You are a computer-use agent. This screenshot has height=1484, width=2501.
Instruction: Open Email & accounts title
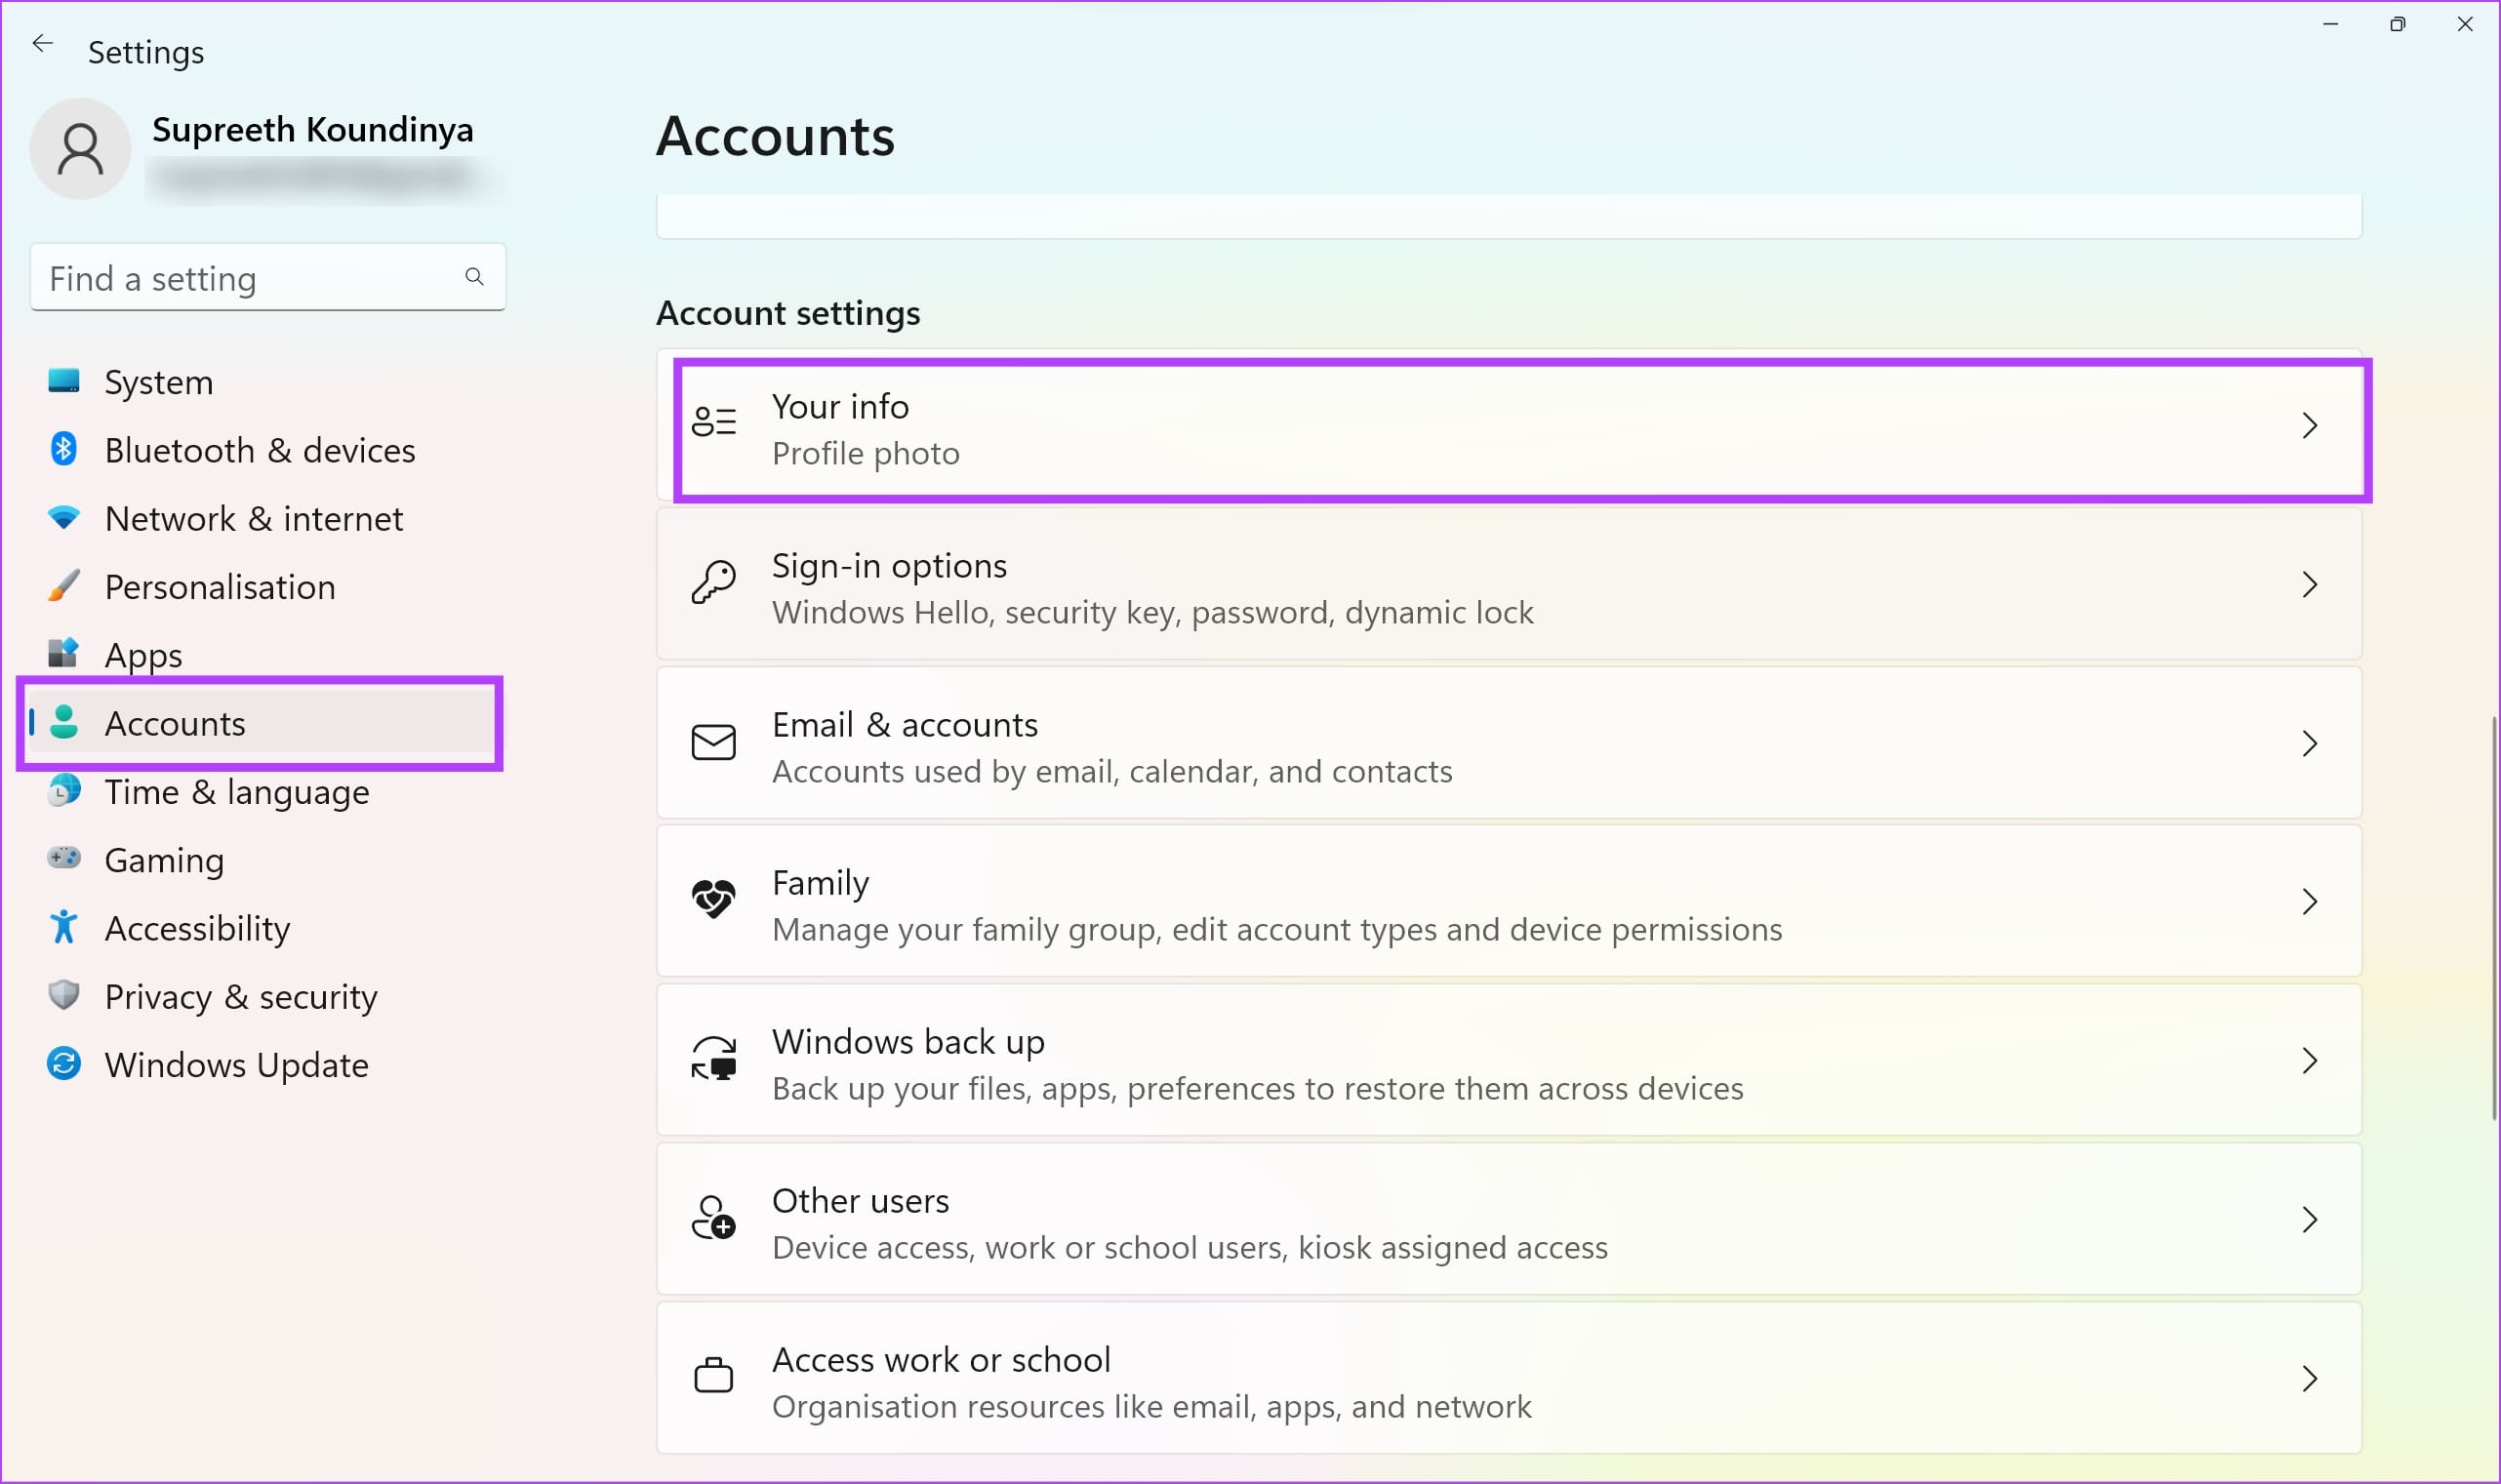tap(905, 725)
